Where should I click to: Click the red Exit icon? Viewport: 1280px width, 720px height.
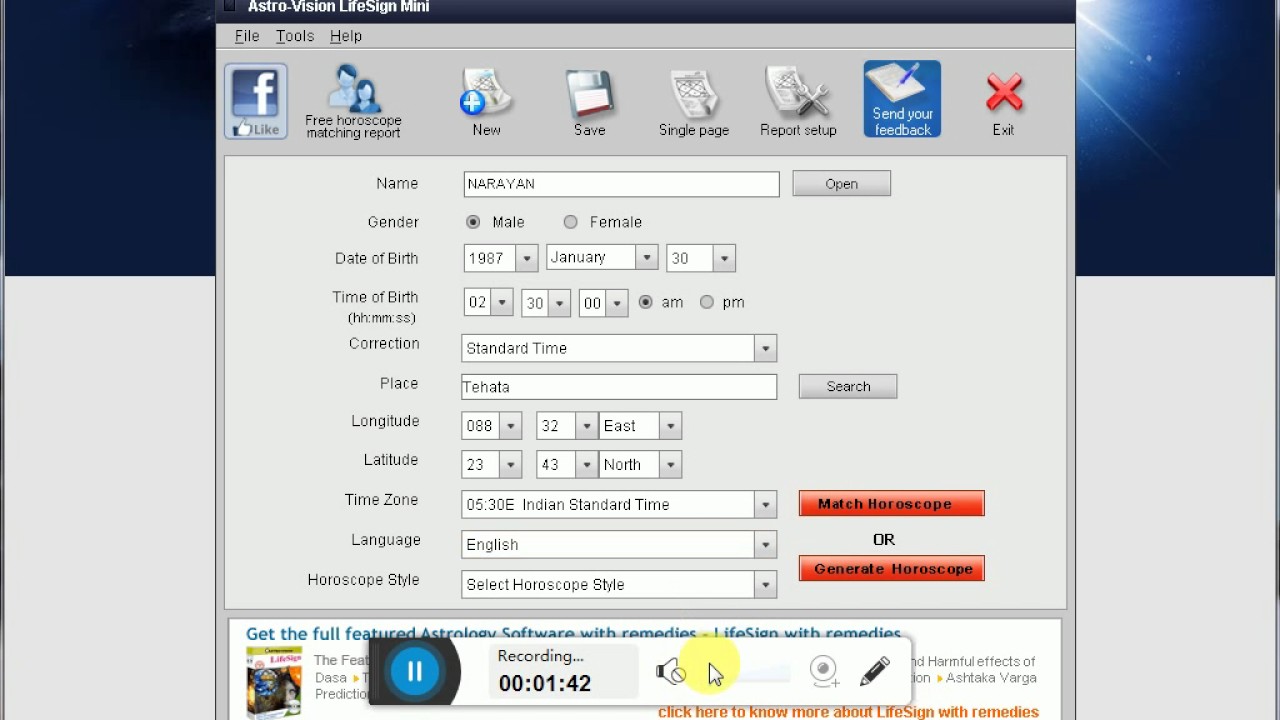point(1003,104)
